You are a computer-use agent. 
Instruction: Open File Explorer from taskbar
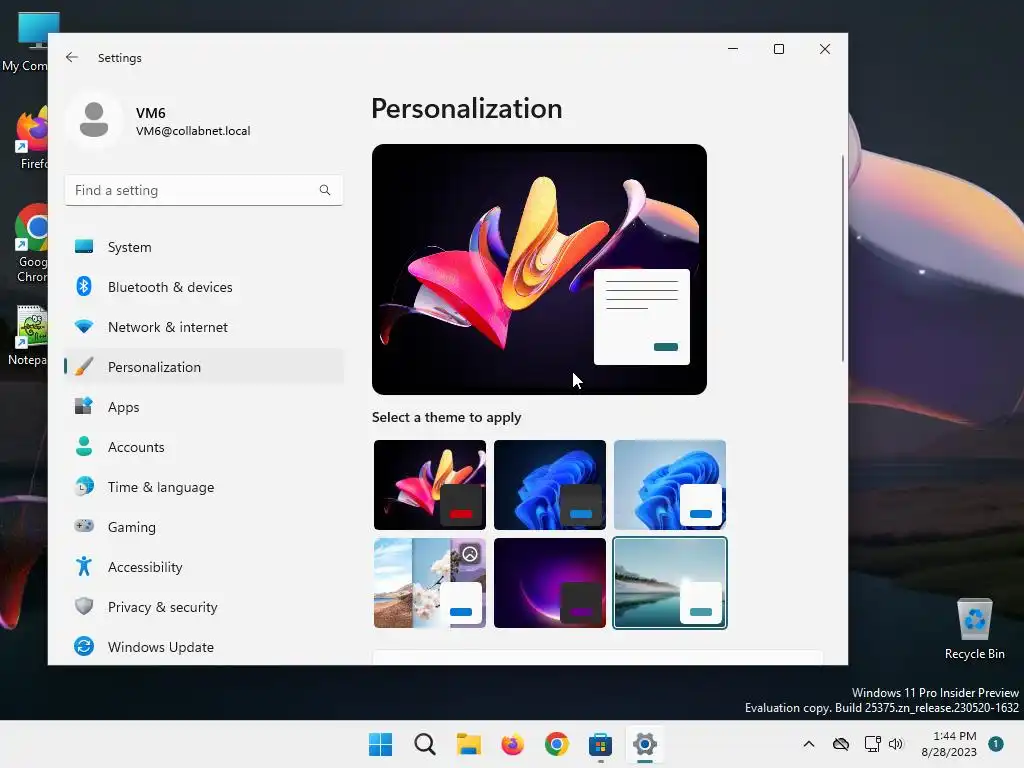pyautogui.click(x=468, y=744)
